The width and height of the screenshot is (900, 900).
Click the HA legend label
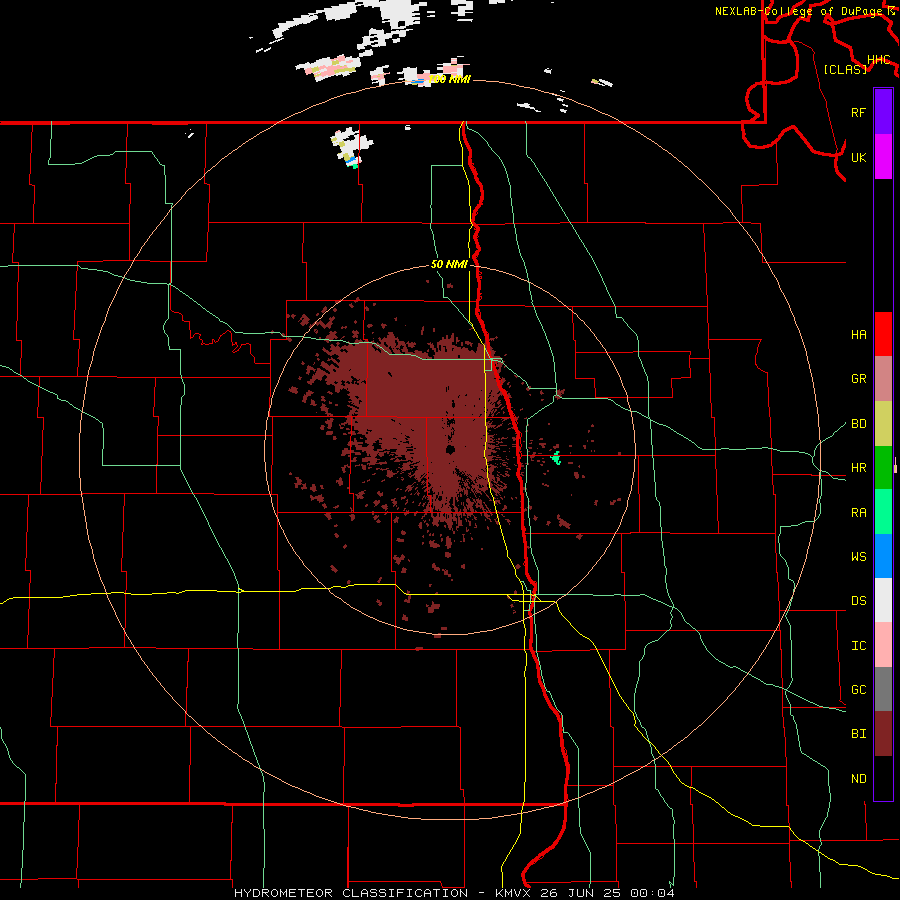[858, 334]
